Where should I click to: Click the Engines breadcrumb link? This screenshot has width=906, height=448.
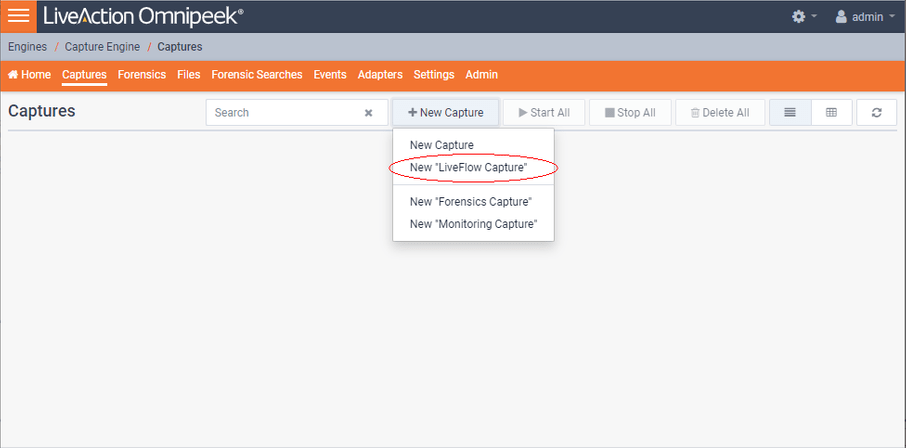point(28,47)
